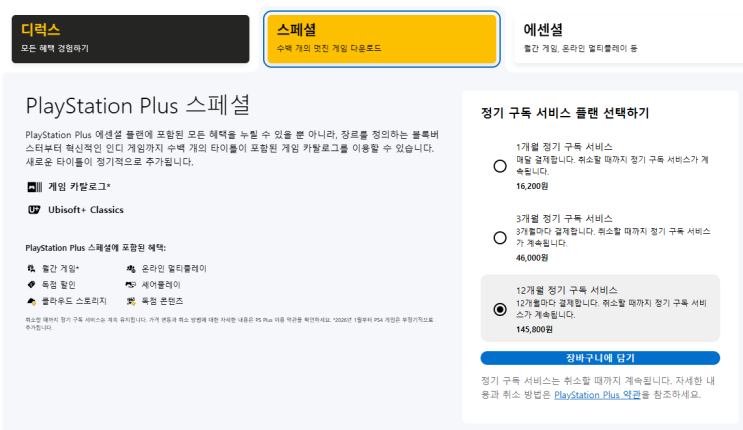Click the 장바구니에 담기 button

click(600, 358)
